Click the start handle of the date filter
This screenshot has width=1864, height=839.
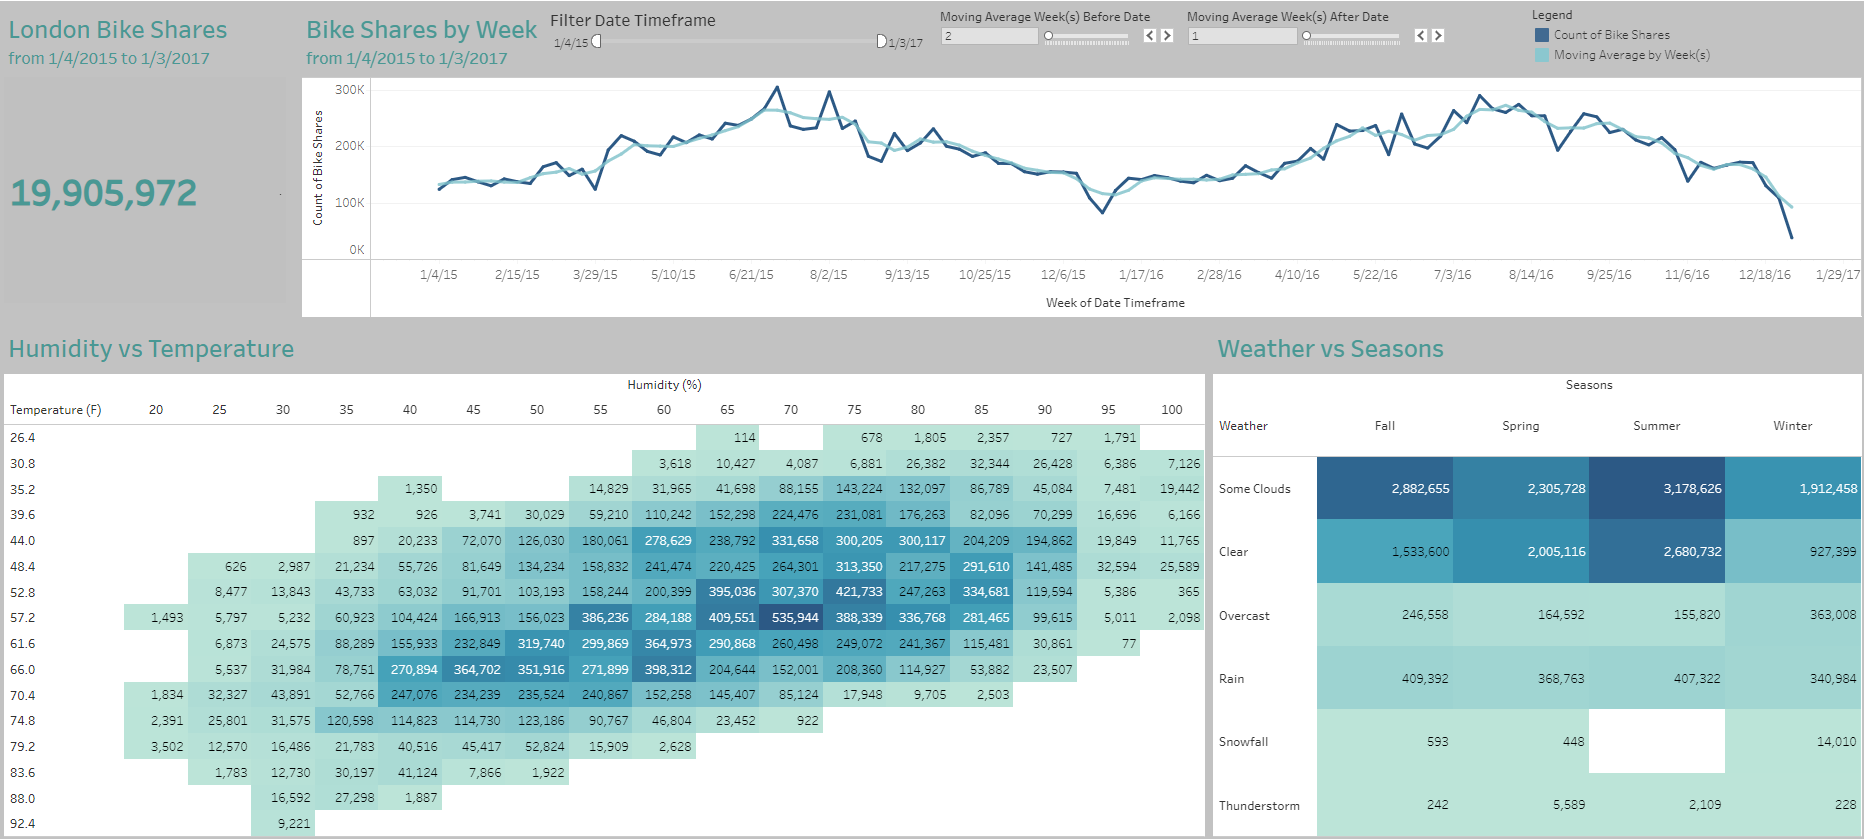click(597, 41)
